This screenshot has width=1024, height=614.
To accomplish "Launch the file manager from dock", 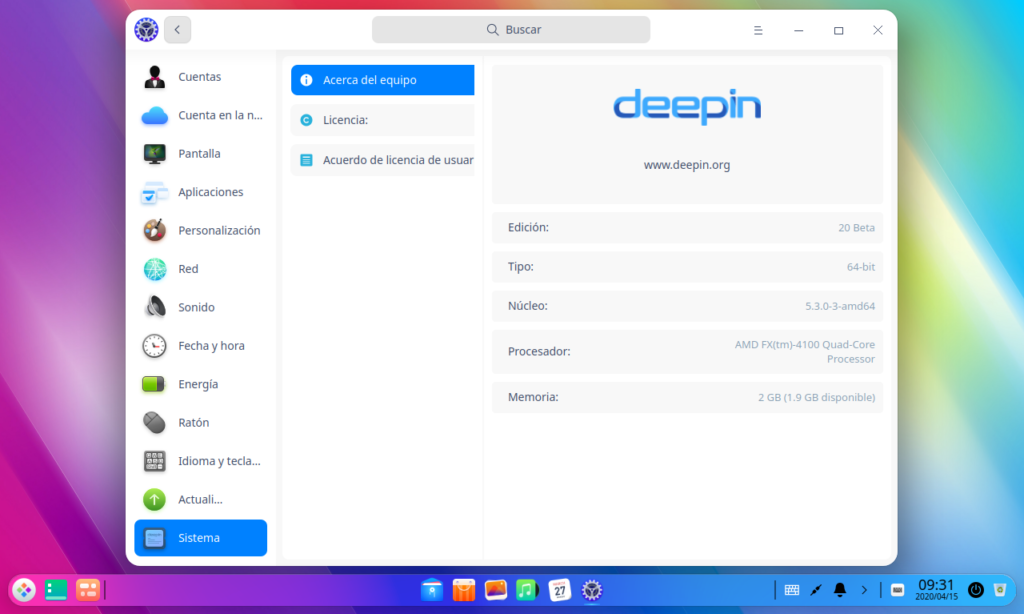I will click(432, 590).
